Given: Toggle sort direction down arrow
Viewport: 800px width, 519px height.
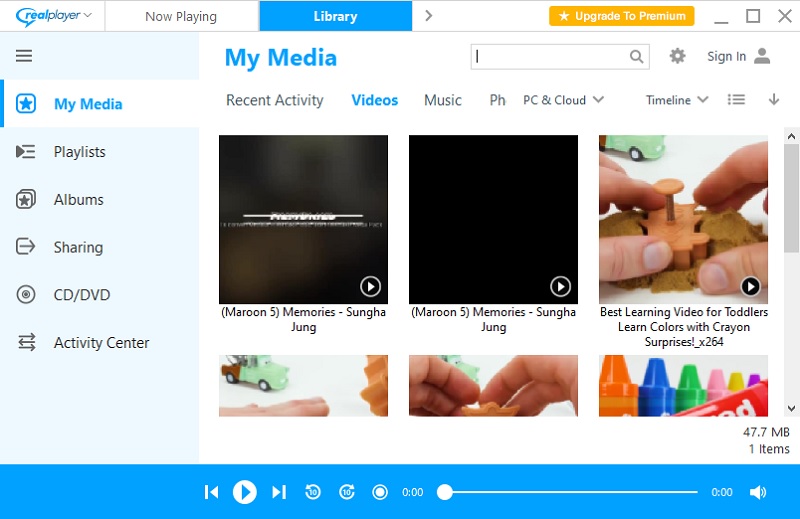Looking at the screenshot, I should click(x=773, y=100).
